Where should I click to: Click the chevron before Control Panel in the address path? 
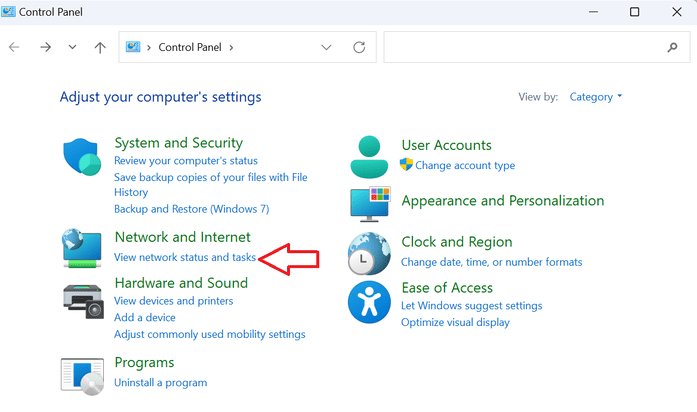149,48
